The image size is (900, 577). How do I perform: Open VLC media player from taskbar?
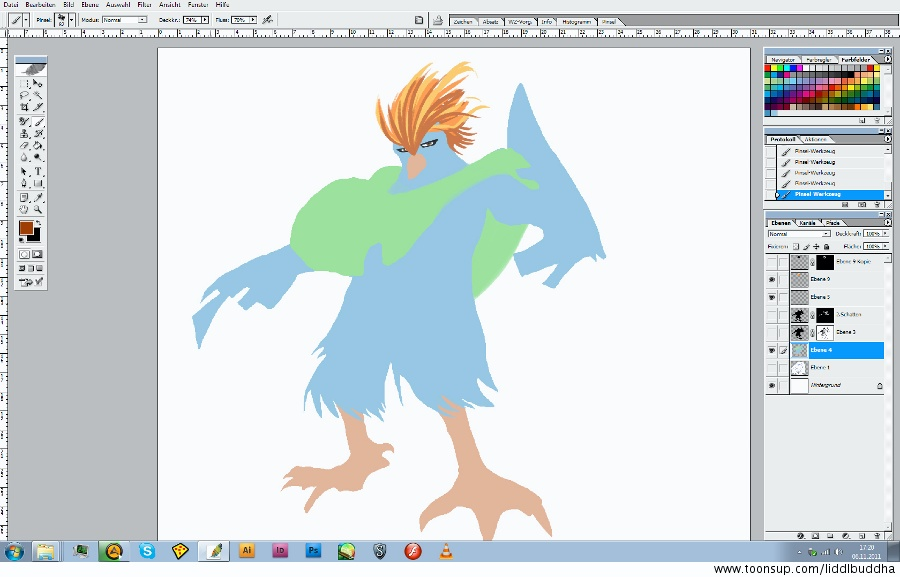(x=445, y=552)
